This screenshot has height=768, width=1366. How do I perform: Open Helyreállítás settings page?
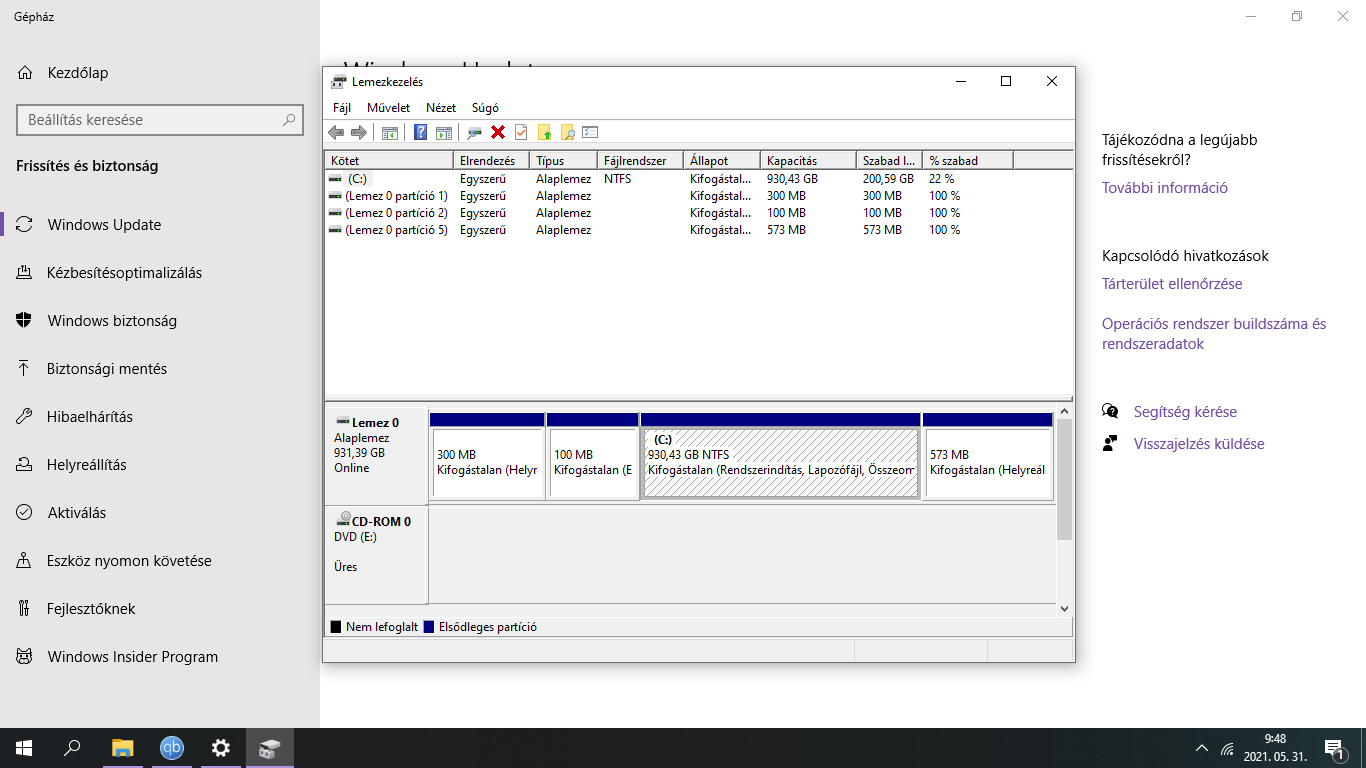[160, 465]
